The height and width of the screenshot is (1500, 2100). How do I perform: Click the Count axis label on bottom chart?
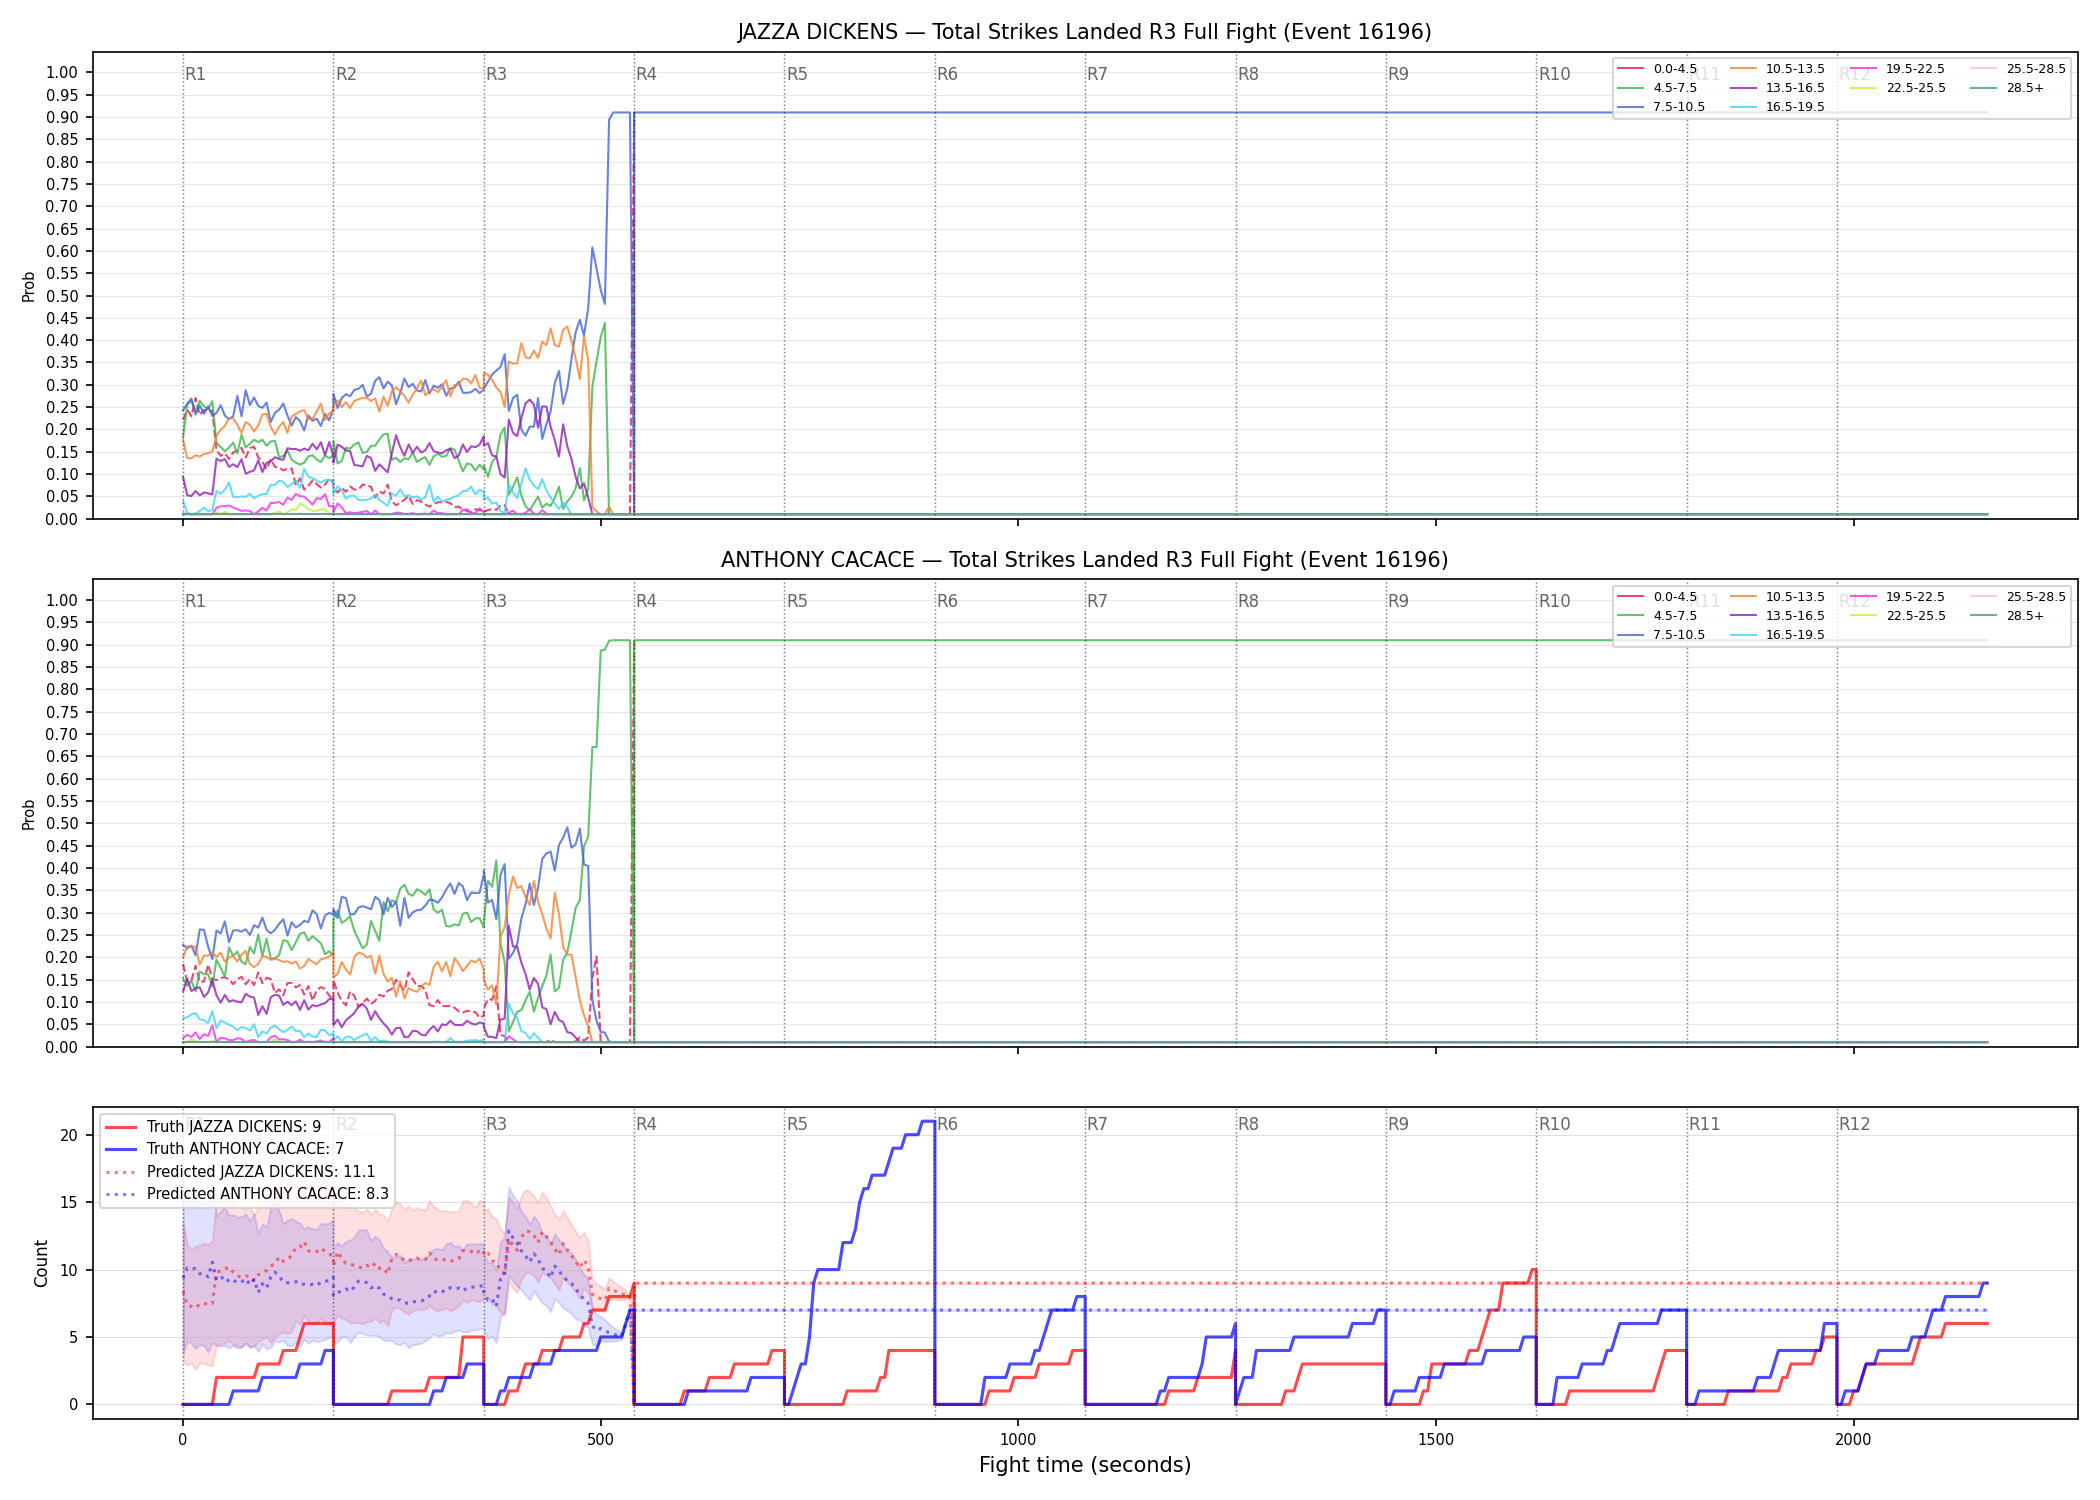41,1263
